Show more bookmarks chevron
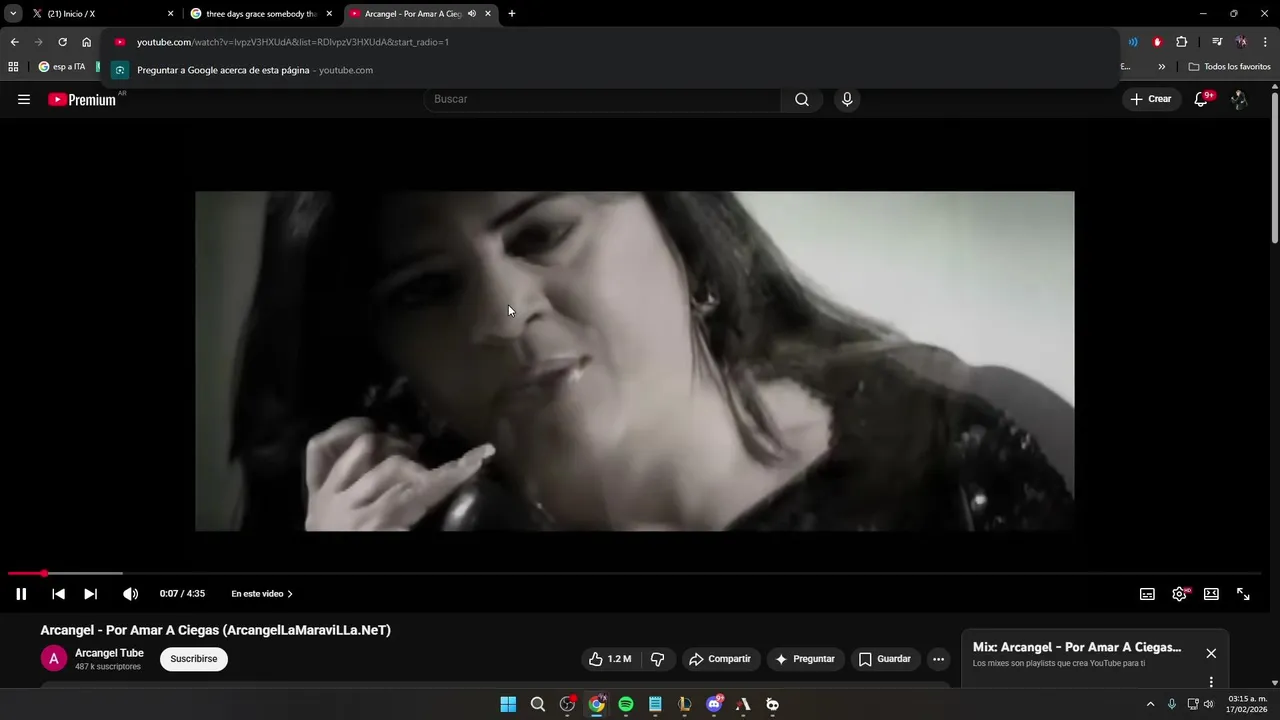1280x720 pixels. tap(1162, 67)
